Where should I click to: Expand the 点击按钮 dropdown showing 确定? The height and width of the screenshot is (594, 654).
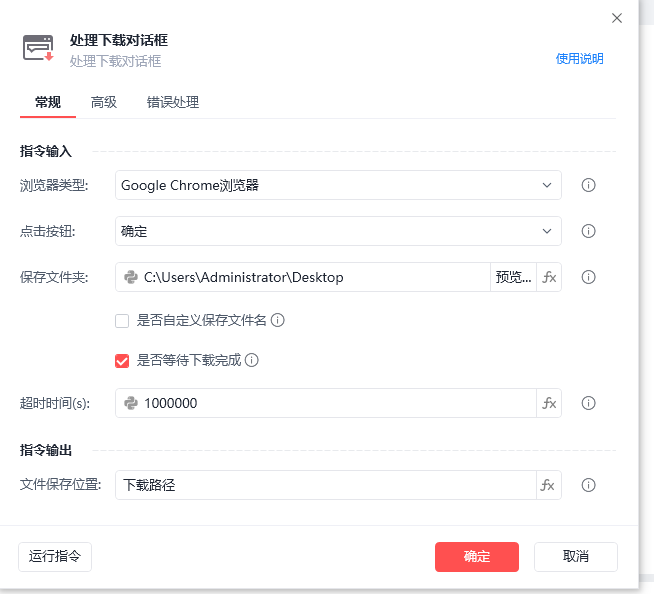[338, 231]
